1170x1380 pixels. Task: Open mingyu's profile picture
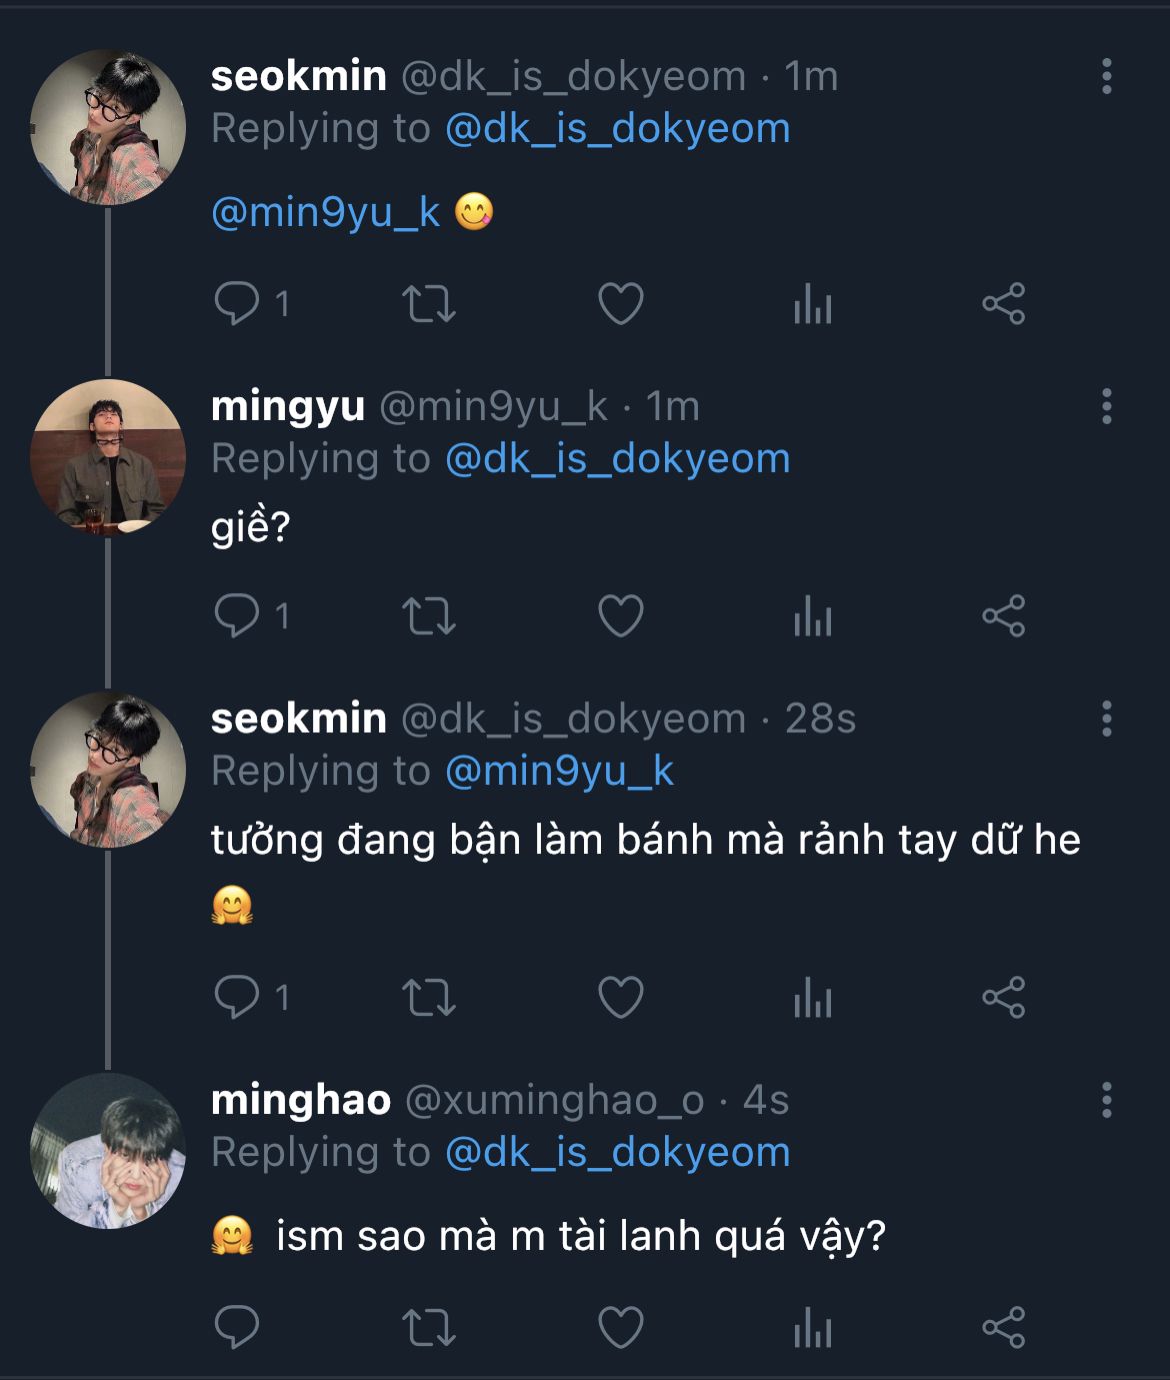[108, 456]
